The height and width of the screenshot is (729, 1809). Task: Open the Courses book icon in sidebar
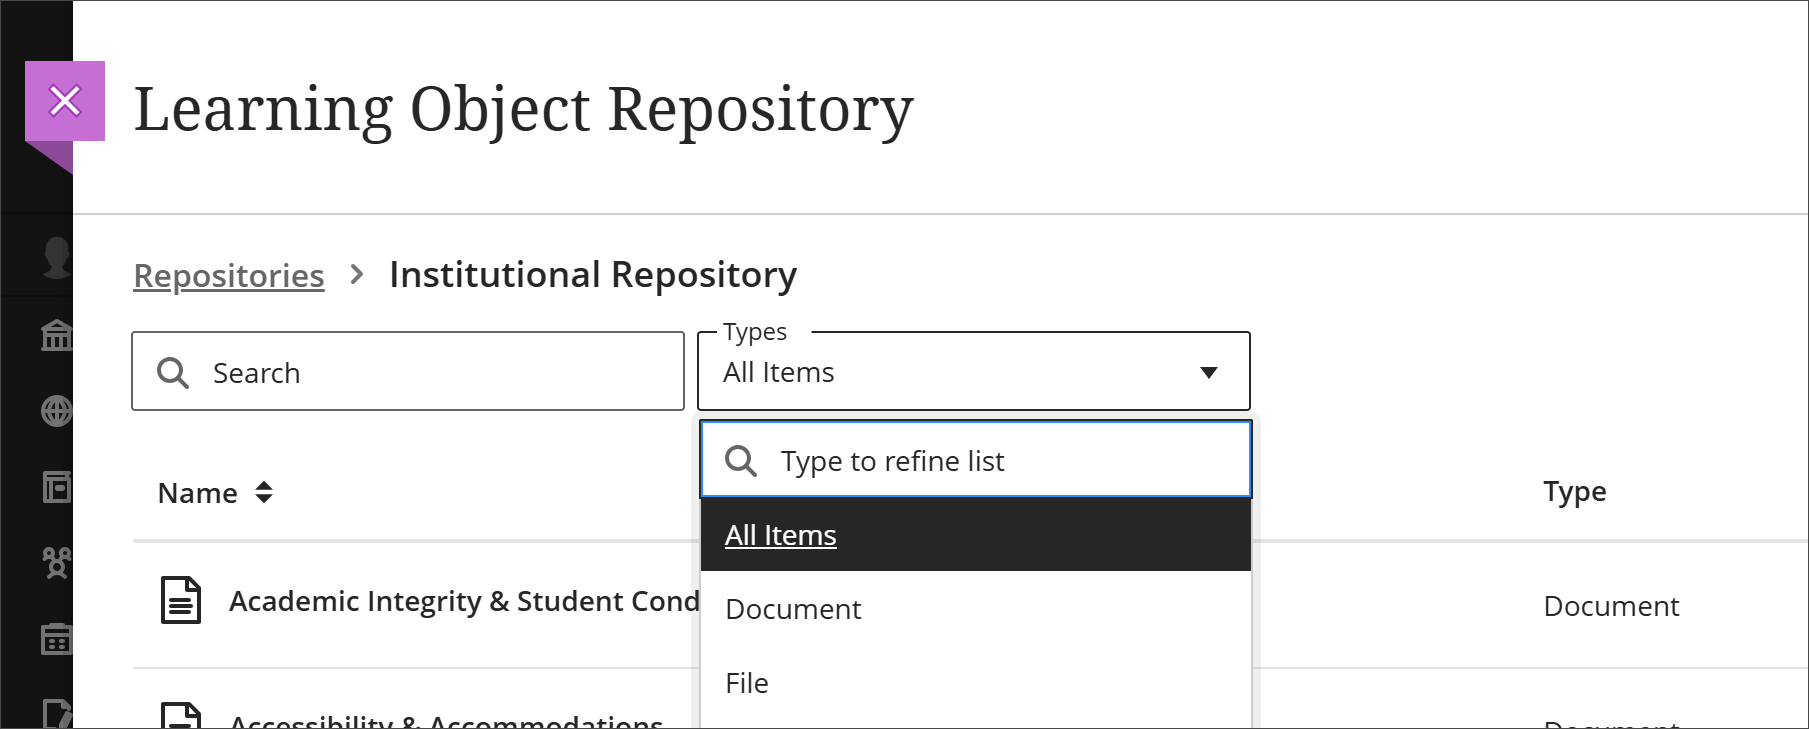tap(57, 487)
